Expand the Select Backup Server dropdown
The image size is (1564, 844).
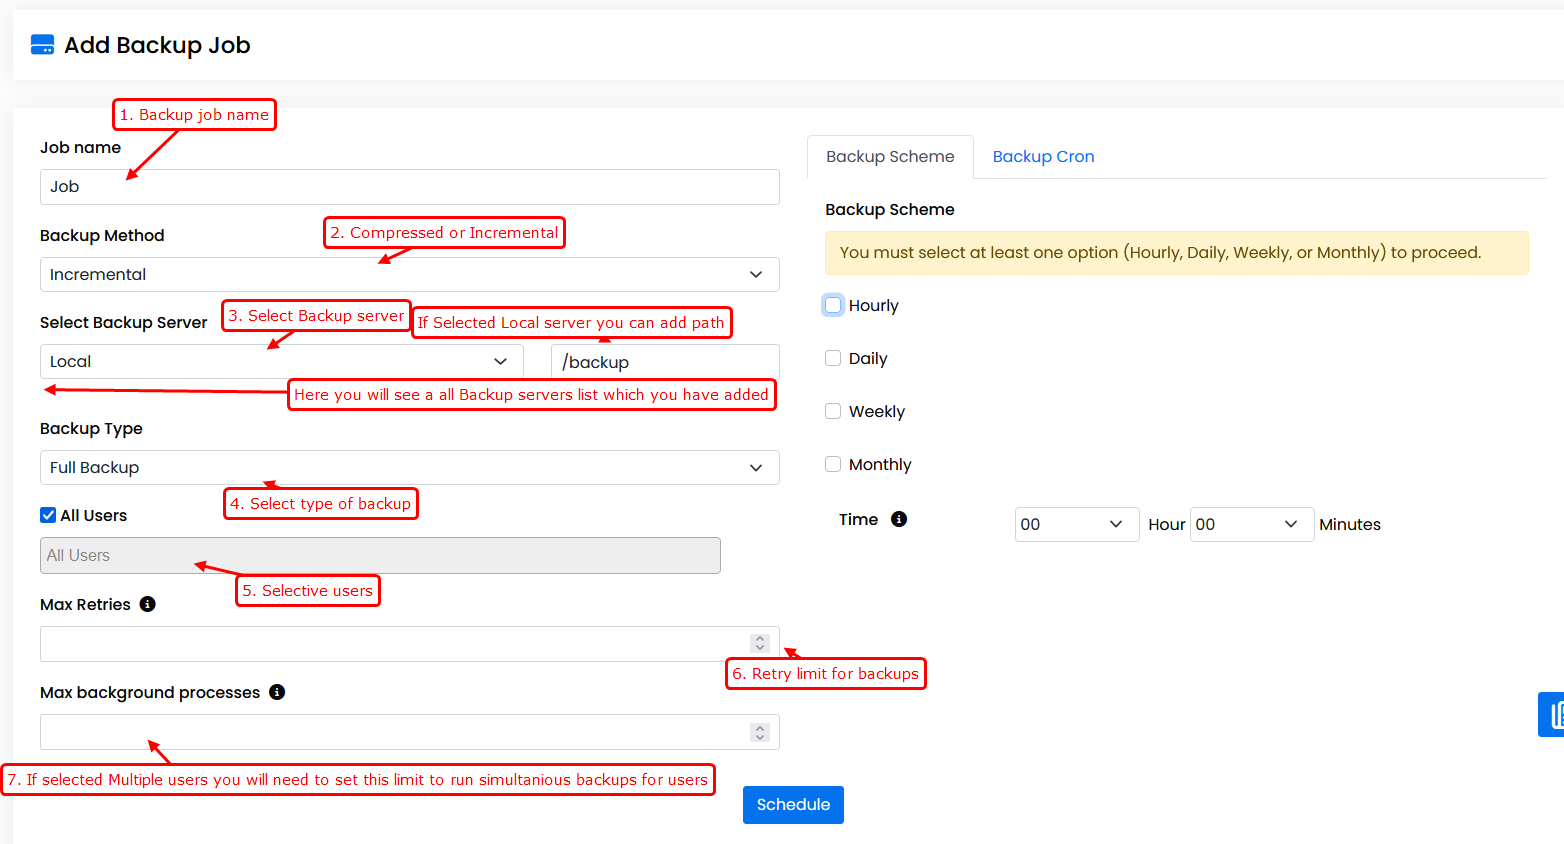point(281,361)
